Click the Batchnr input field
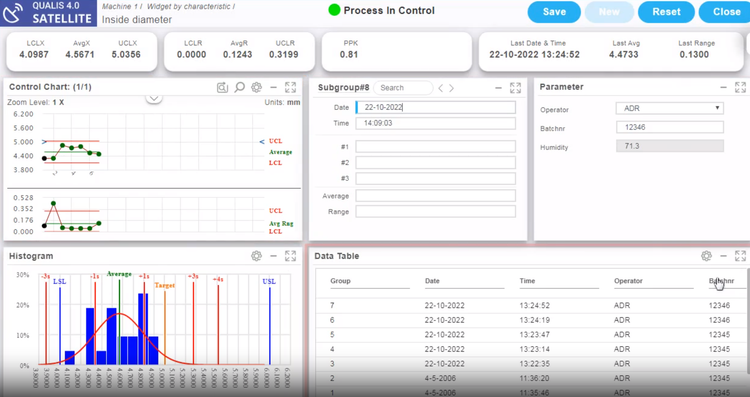Viewport: 750px width, 397px height. 670,127
